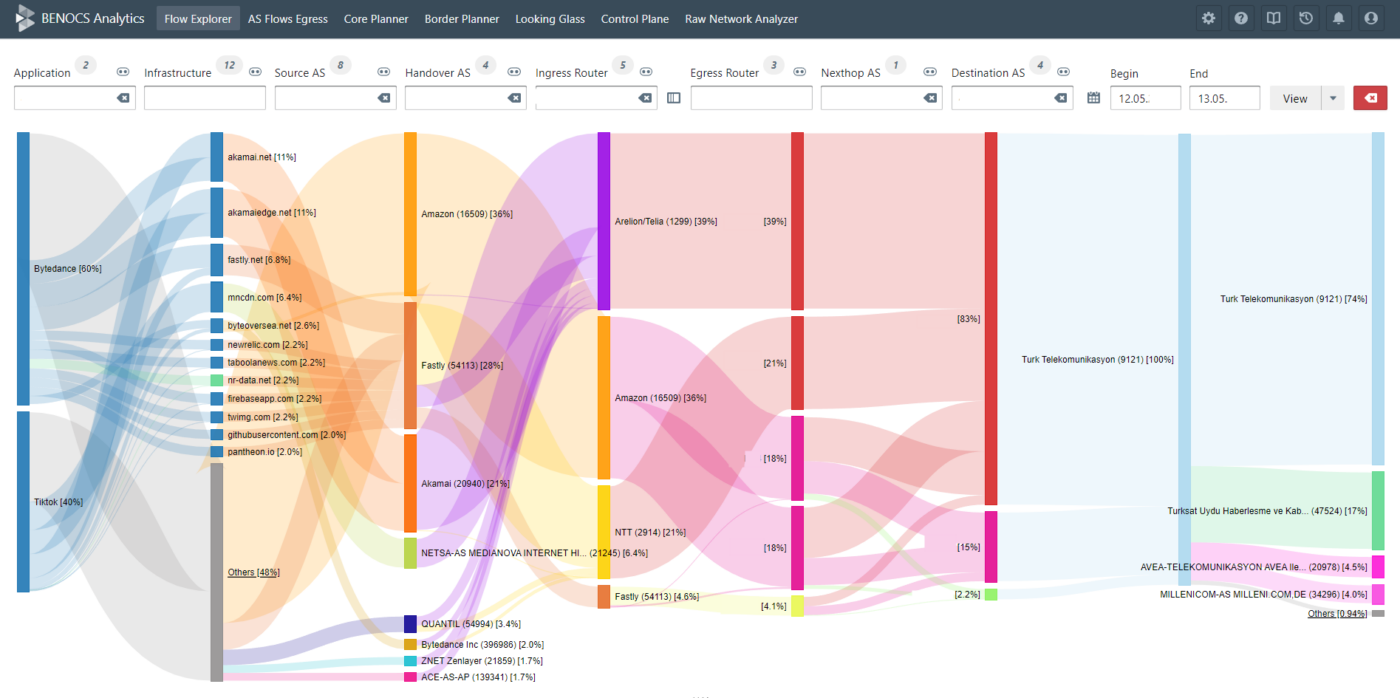The width and height of the screenshot is (1400, 698).
Task: Click the View button
Action: click(x=1295, y=98)
